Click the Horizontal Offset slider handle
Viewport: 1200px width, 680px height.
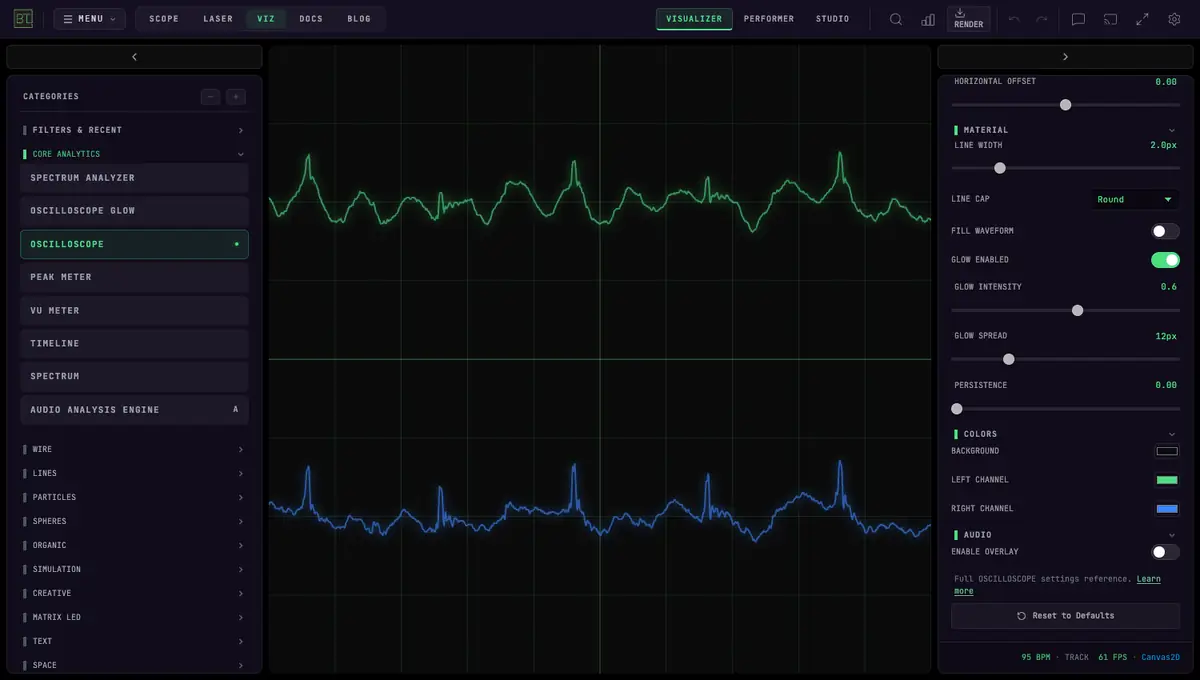click(1065, 105)
